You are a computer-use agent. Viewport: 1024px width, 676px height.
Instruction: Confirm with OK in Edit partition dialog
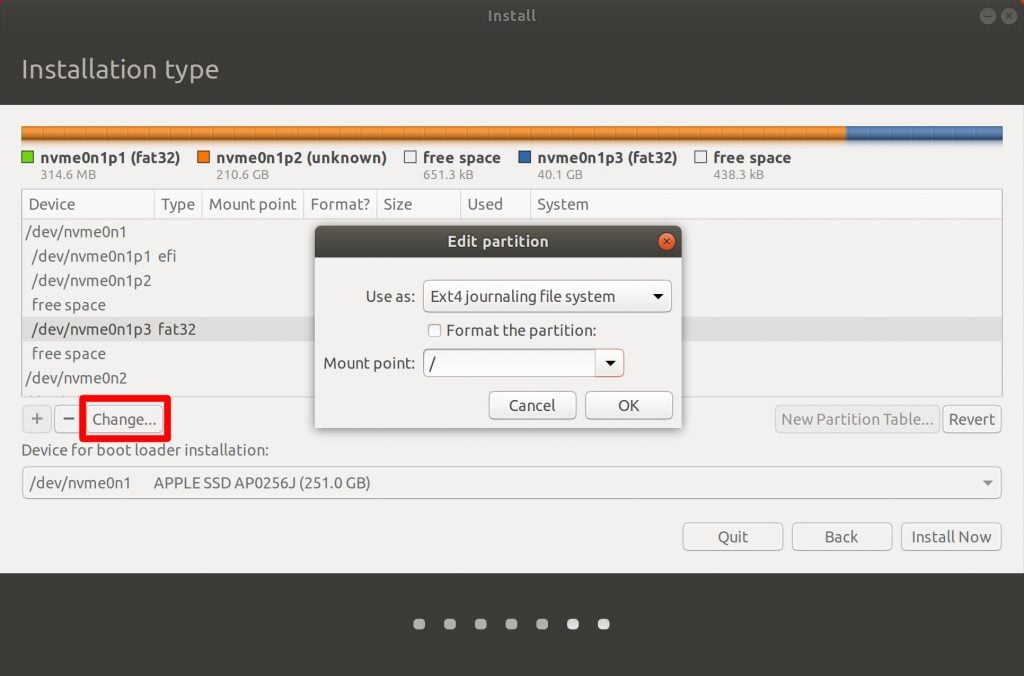tap(628, 405)
